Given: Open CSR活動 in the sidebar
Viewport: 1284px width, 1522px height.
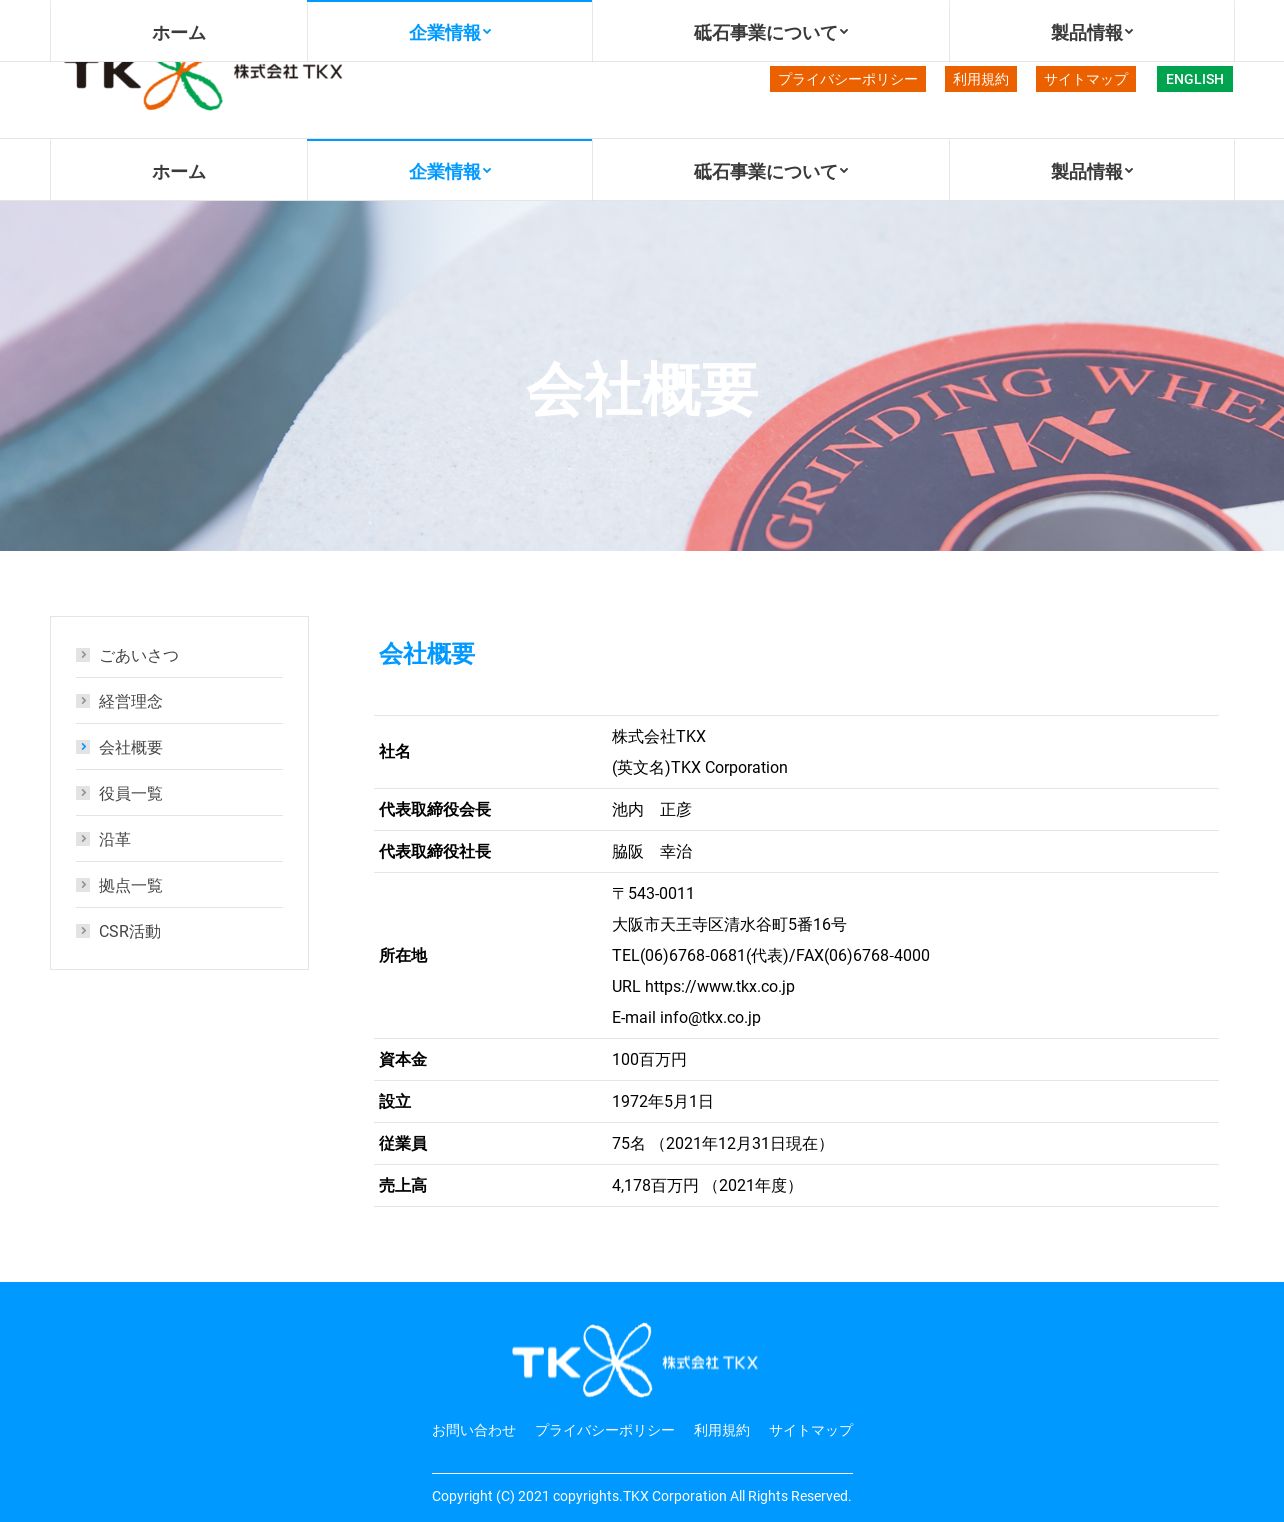Looking at the screenshot, I should (x=130, y=932).
